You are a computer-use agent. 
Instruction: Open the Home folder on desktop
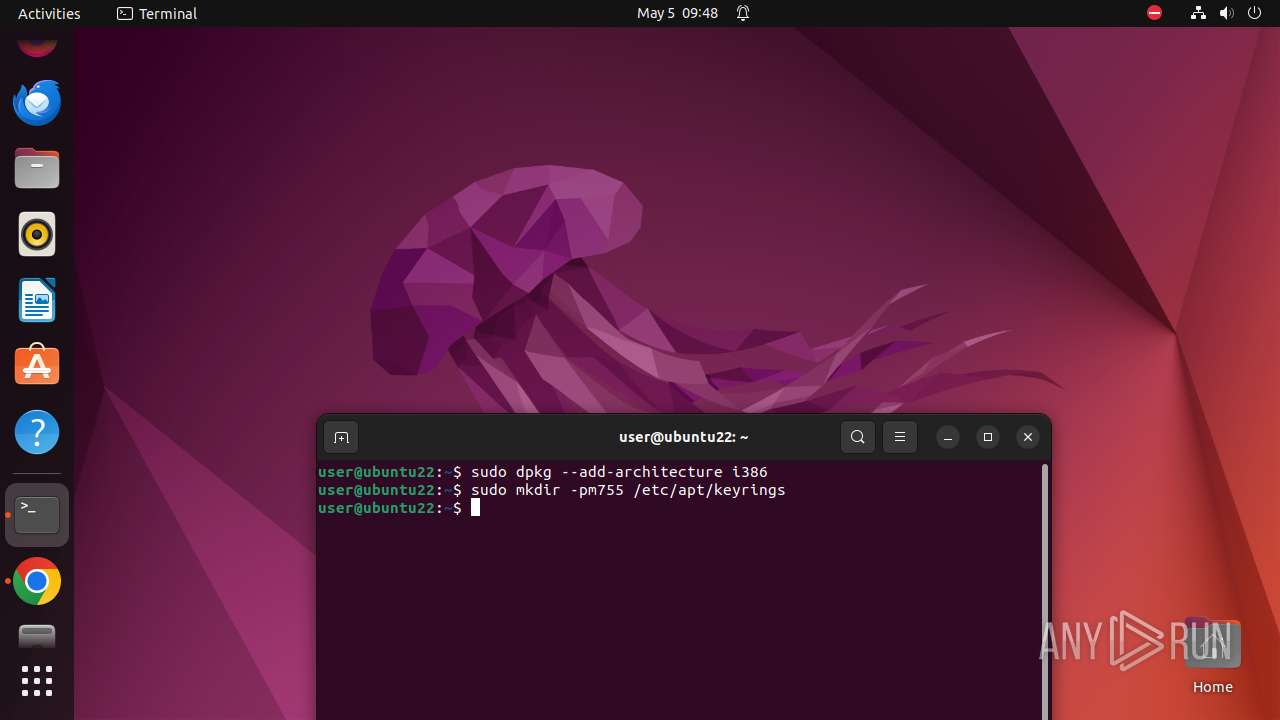point(1212,655)
